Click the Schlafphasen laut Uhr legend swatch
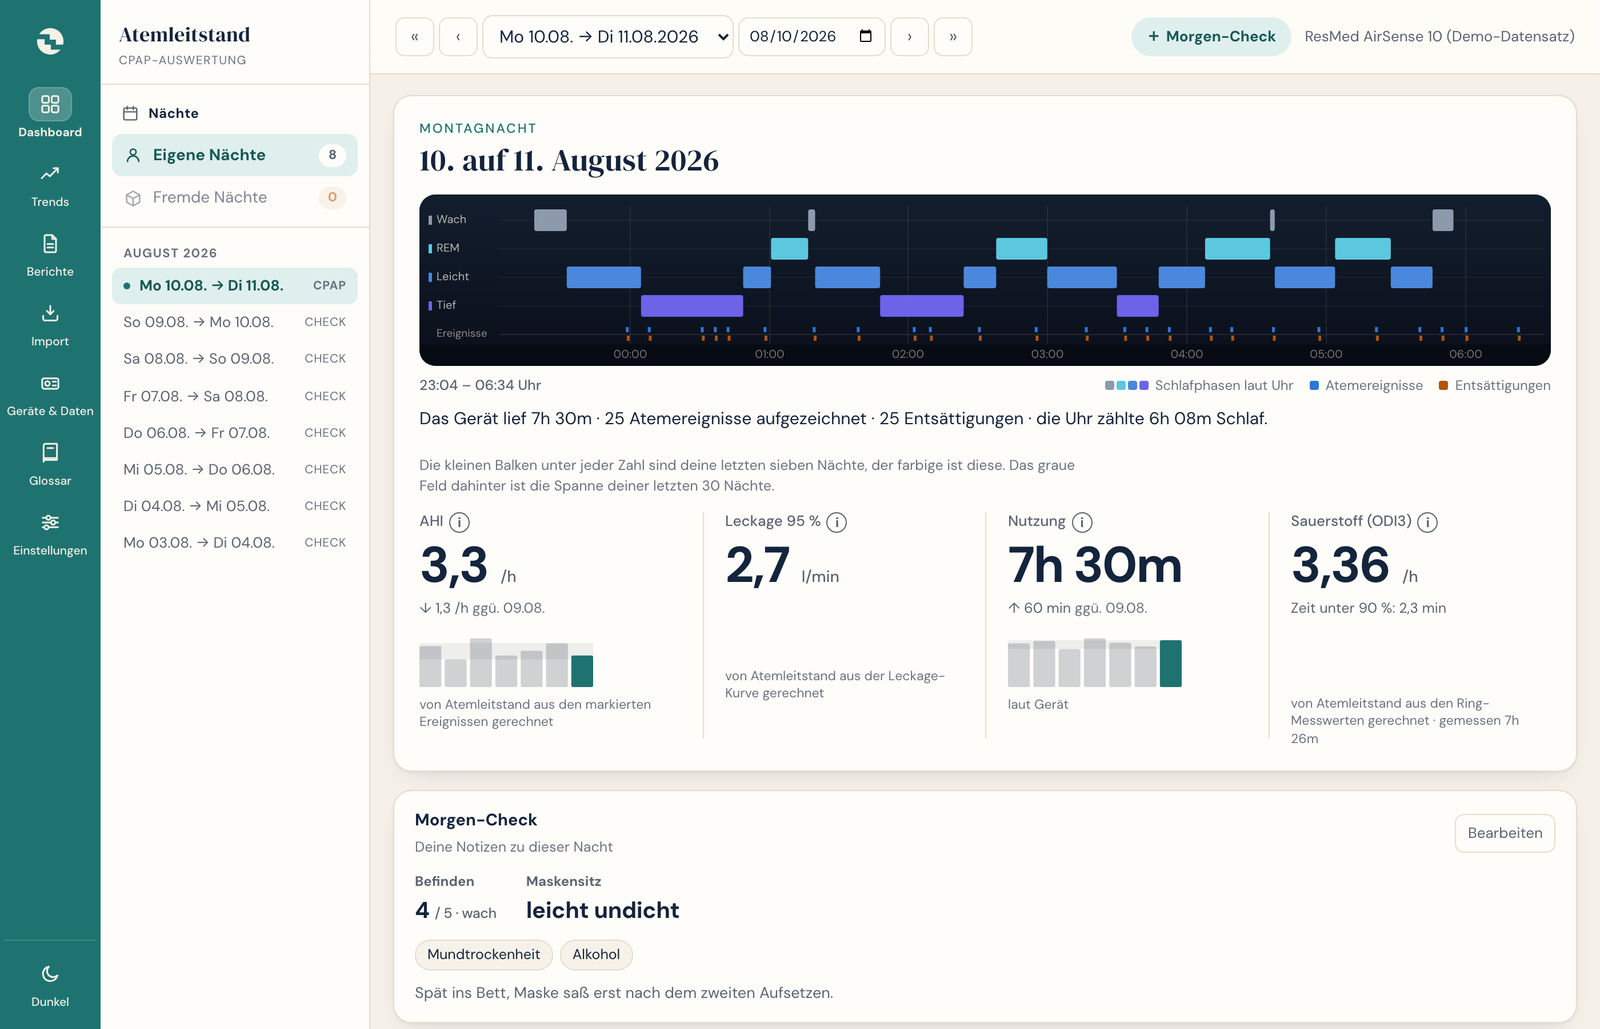1600x1029 pixels. 1127,385
